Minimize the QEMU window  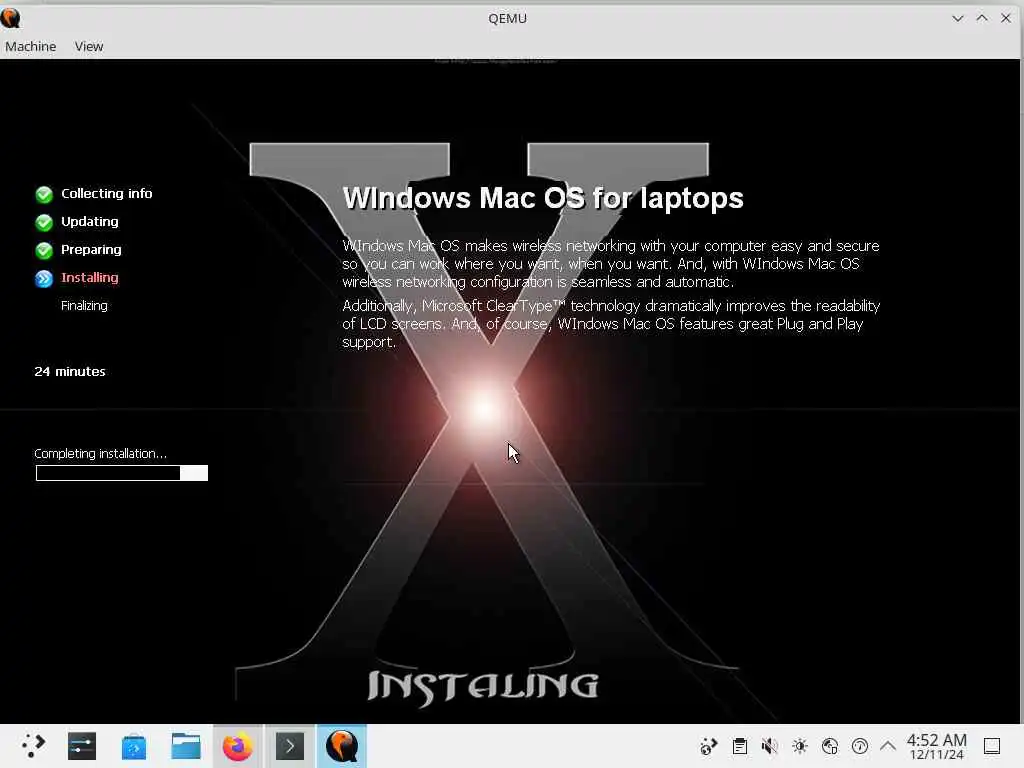pyautogui.click(x=957, y=18)
